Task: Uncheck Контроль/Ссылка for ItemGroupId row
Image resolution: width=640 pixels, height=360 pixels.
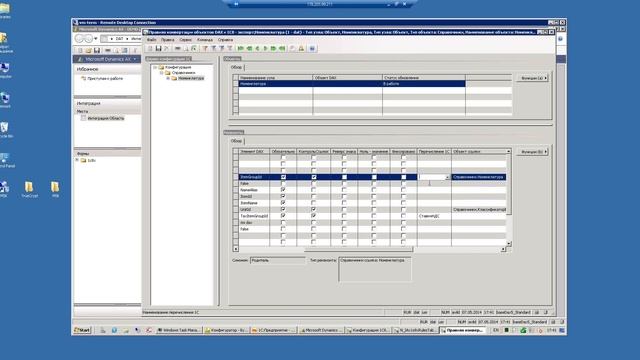Action: click(x=313, y=177)
